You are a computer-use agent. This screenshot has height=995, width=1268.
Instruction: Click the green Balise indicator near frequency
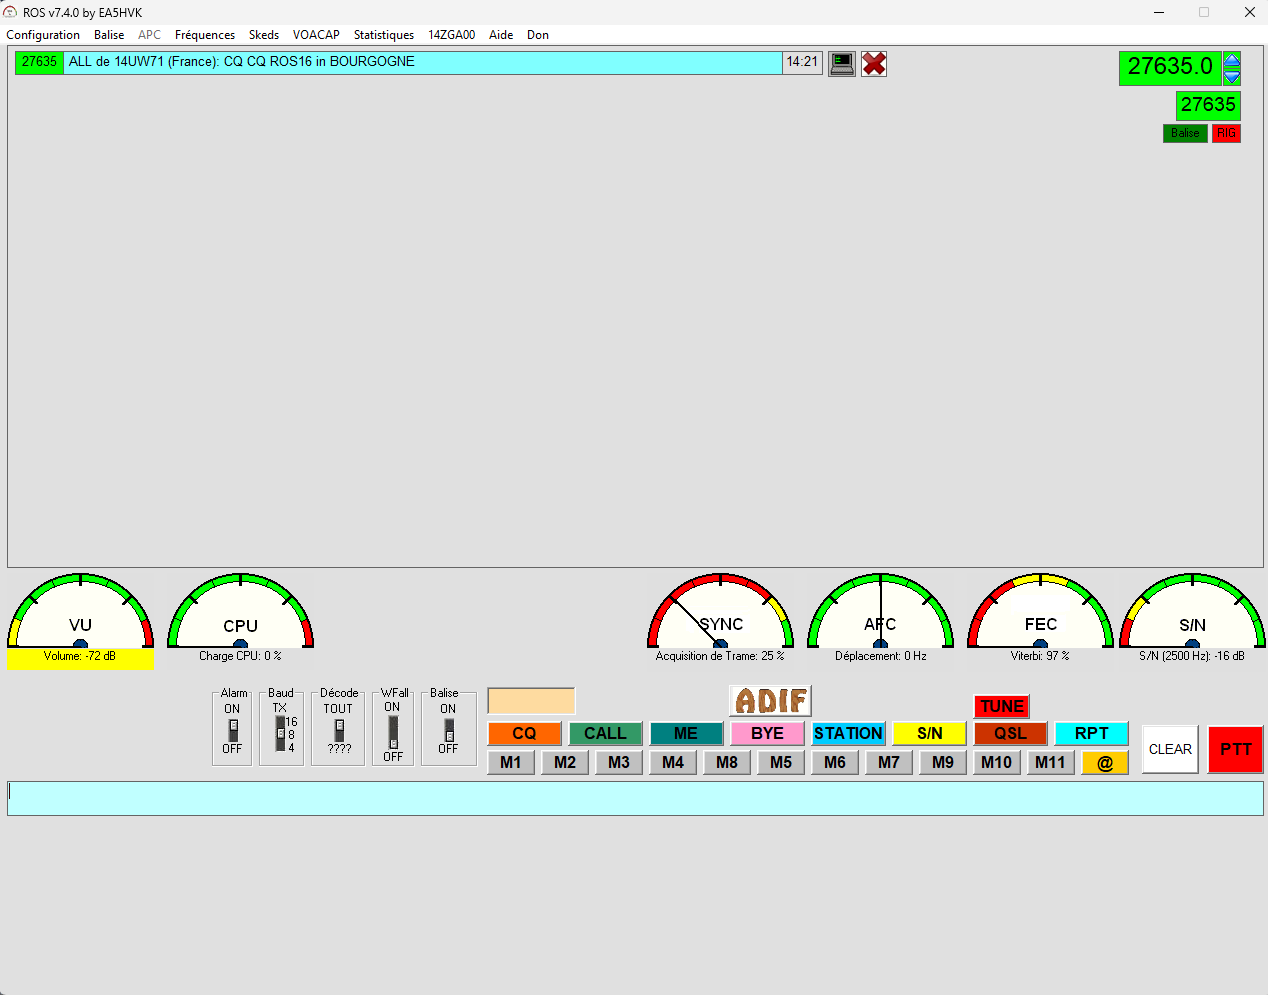pyautogui.click(x=1185, y=133)
